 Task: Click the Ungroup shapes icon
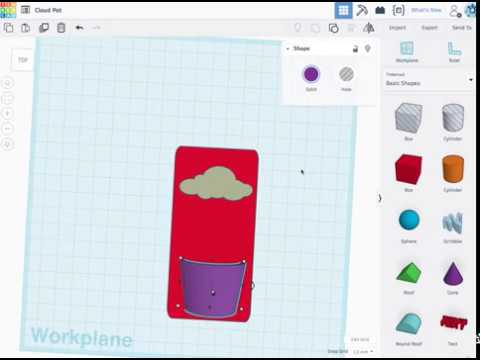[x=333, y=28]
